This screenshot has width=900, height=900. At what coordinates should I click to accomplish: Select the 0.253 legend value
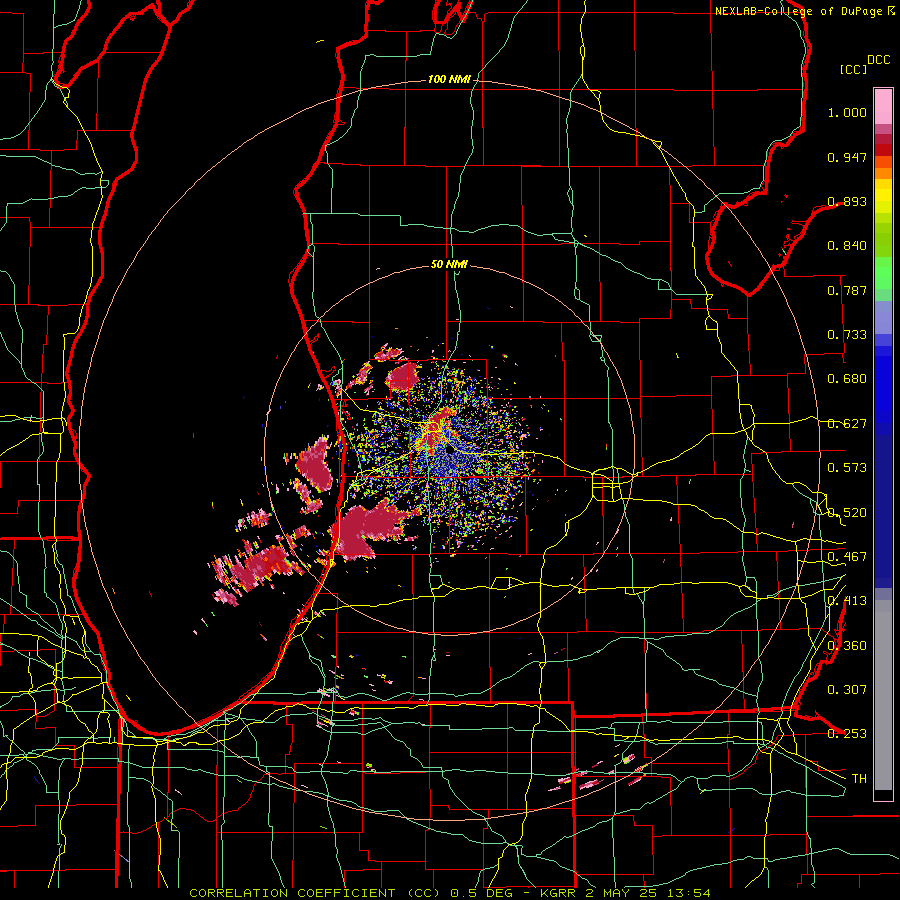pos(847,734)
